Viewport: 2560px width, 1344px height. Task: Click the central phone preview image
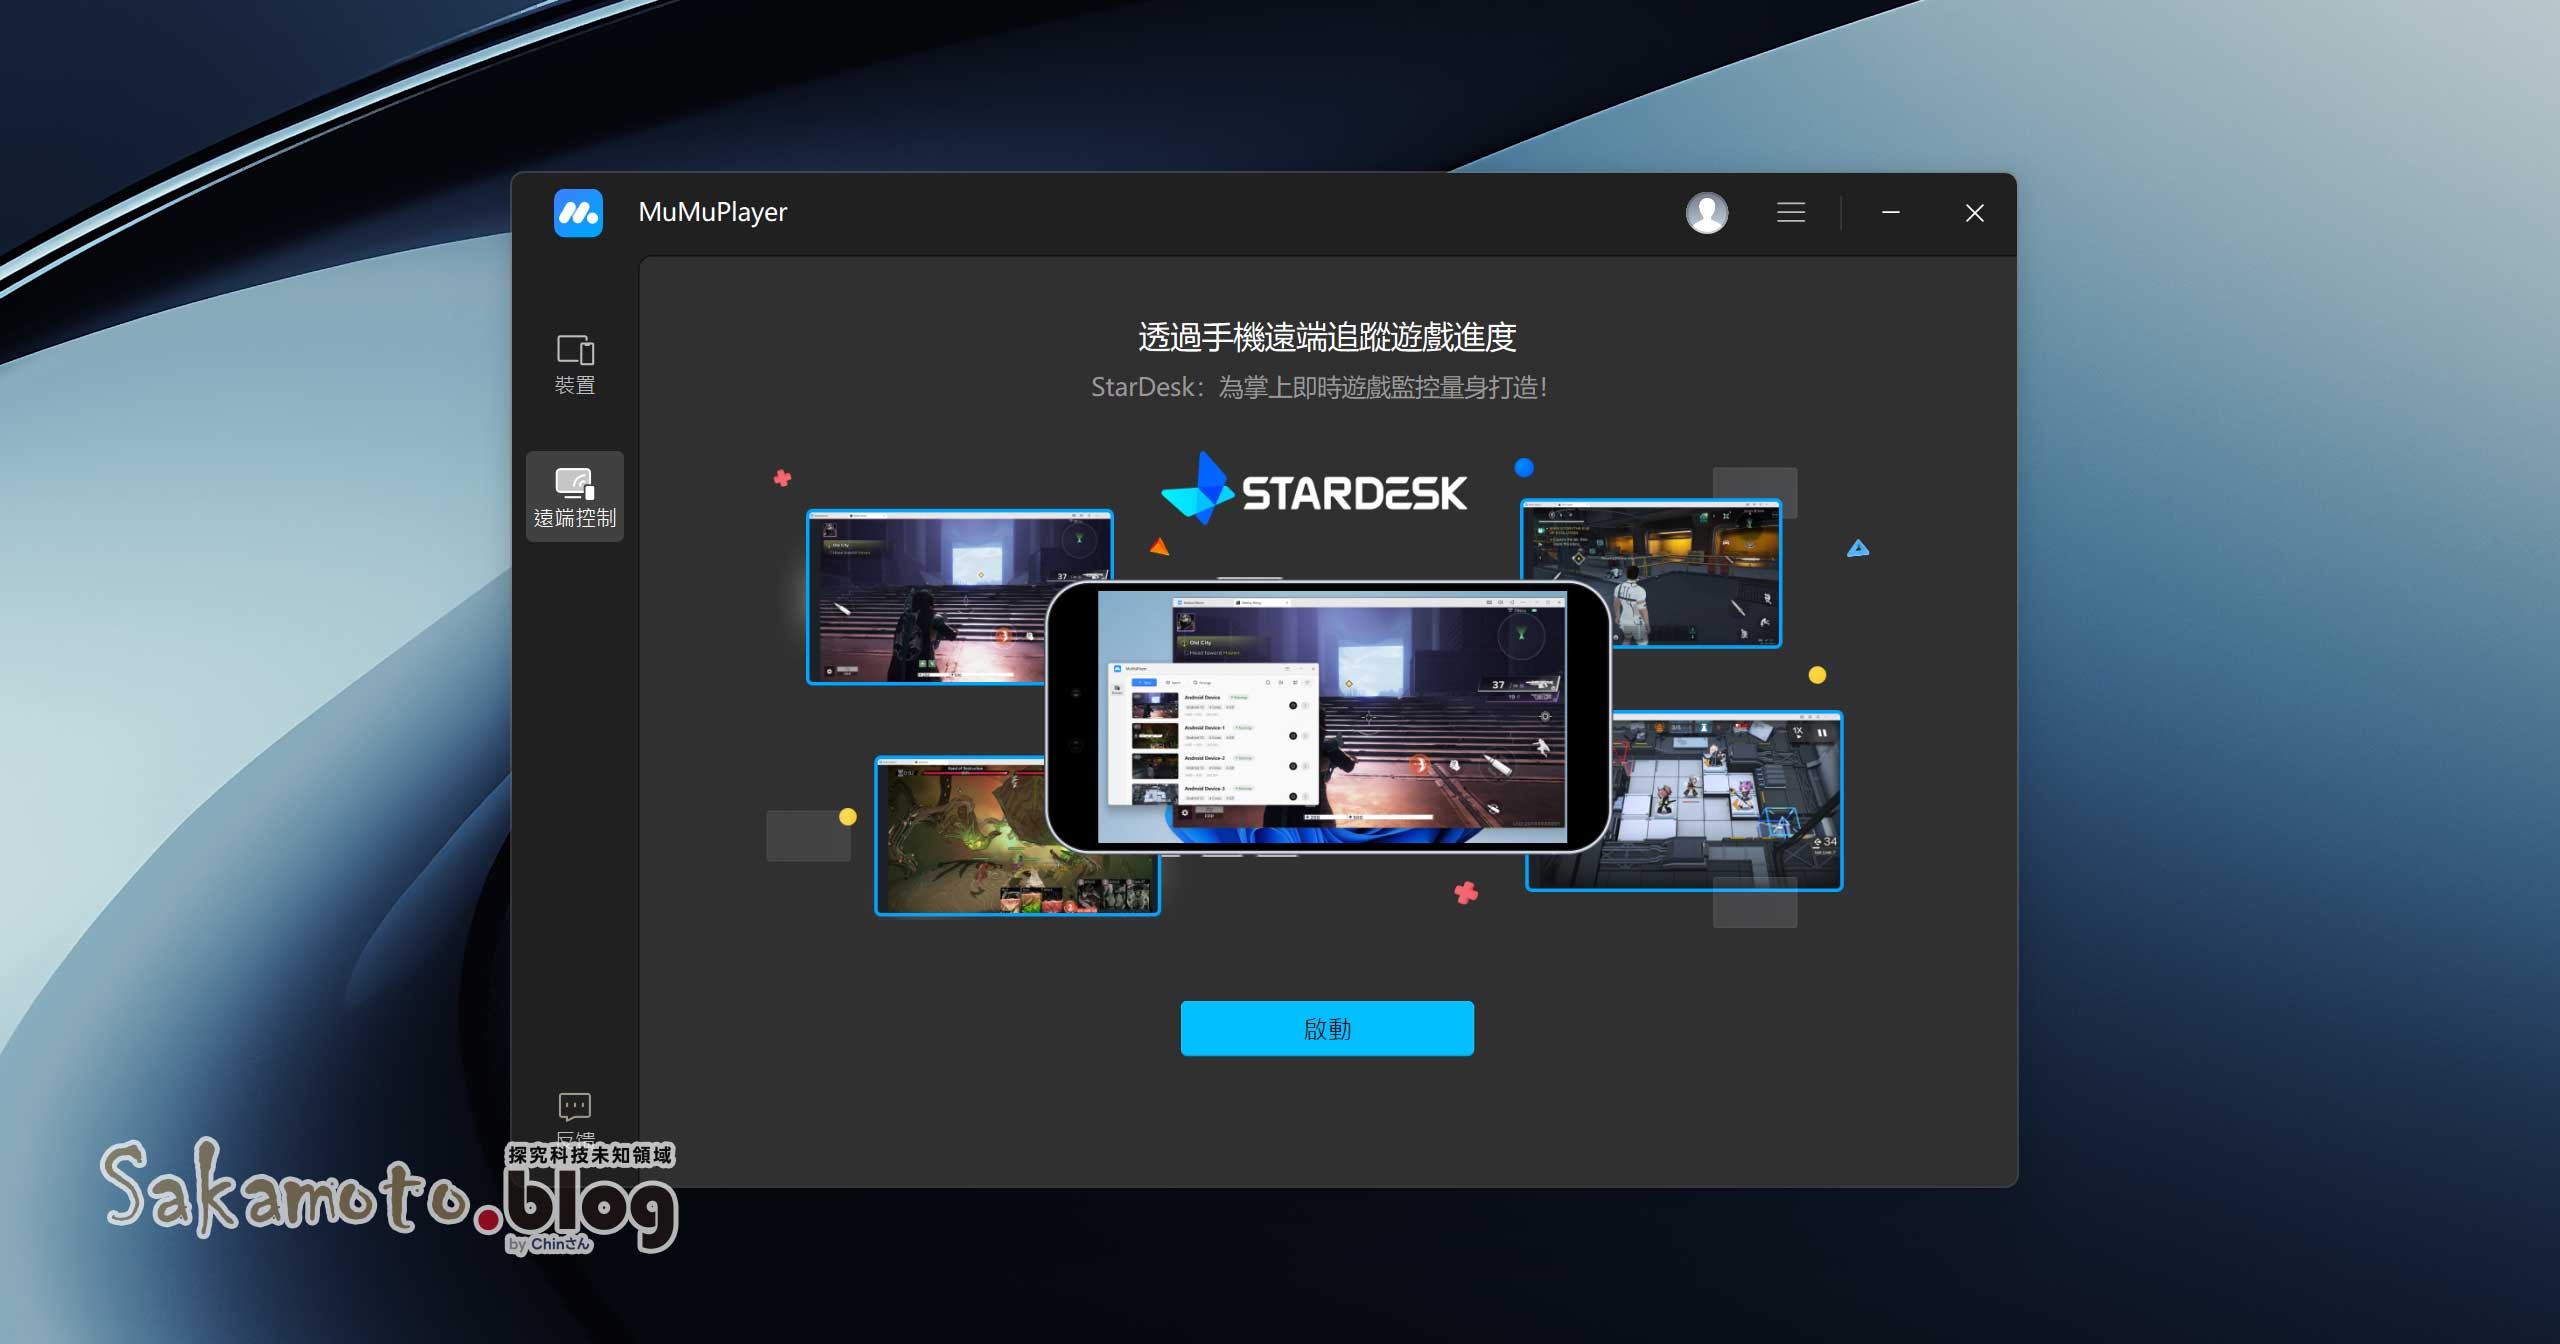click(1328, 716)
